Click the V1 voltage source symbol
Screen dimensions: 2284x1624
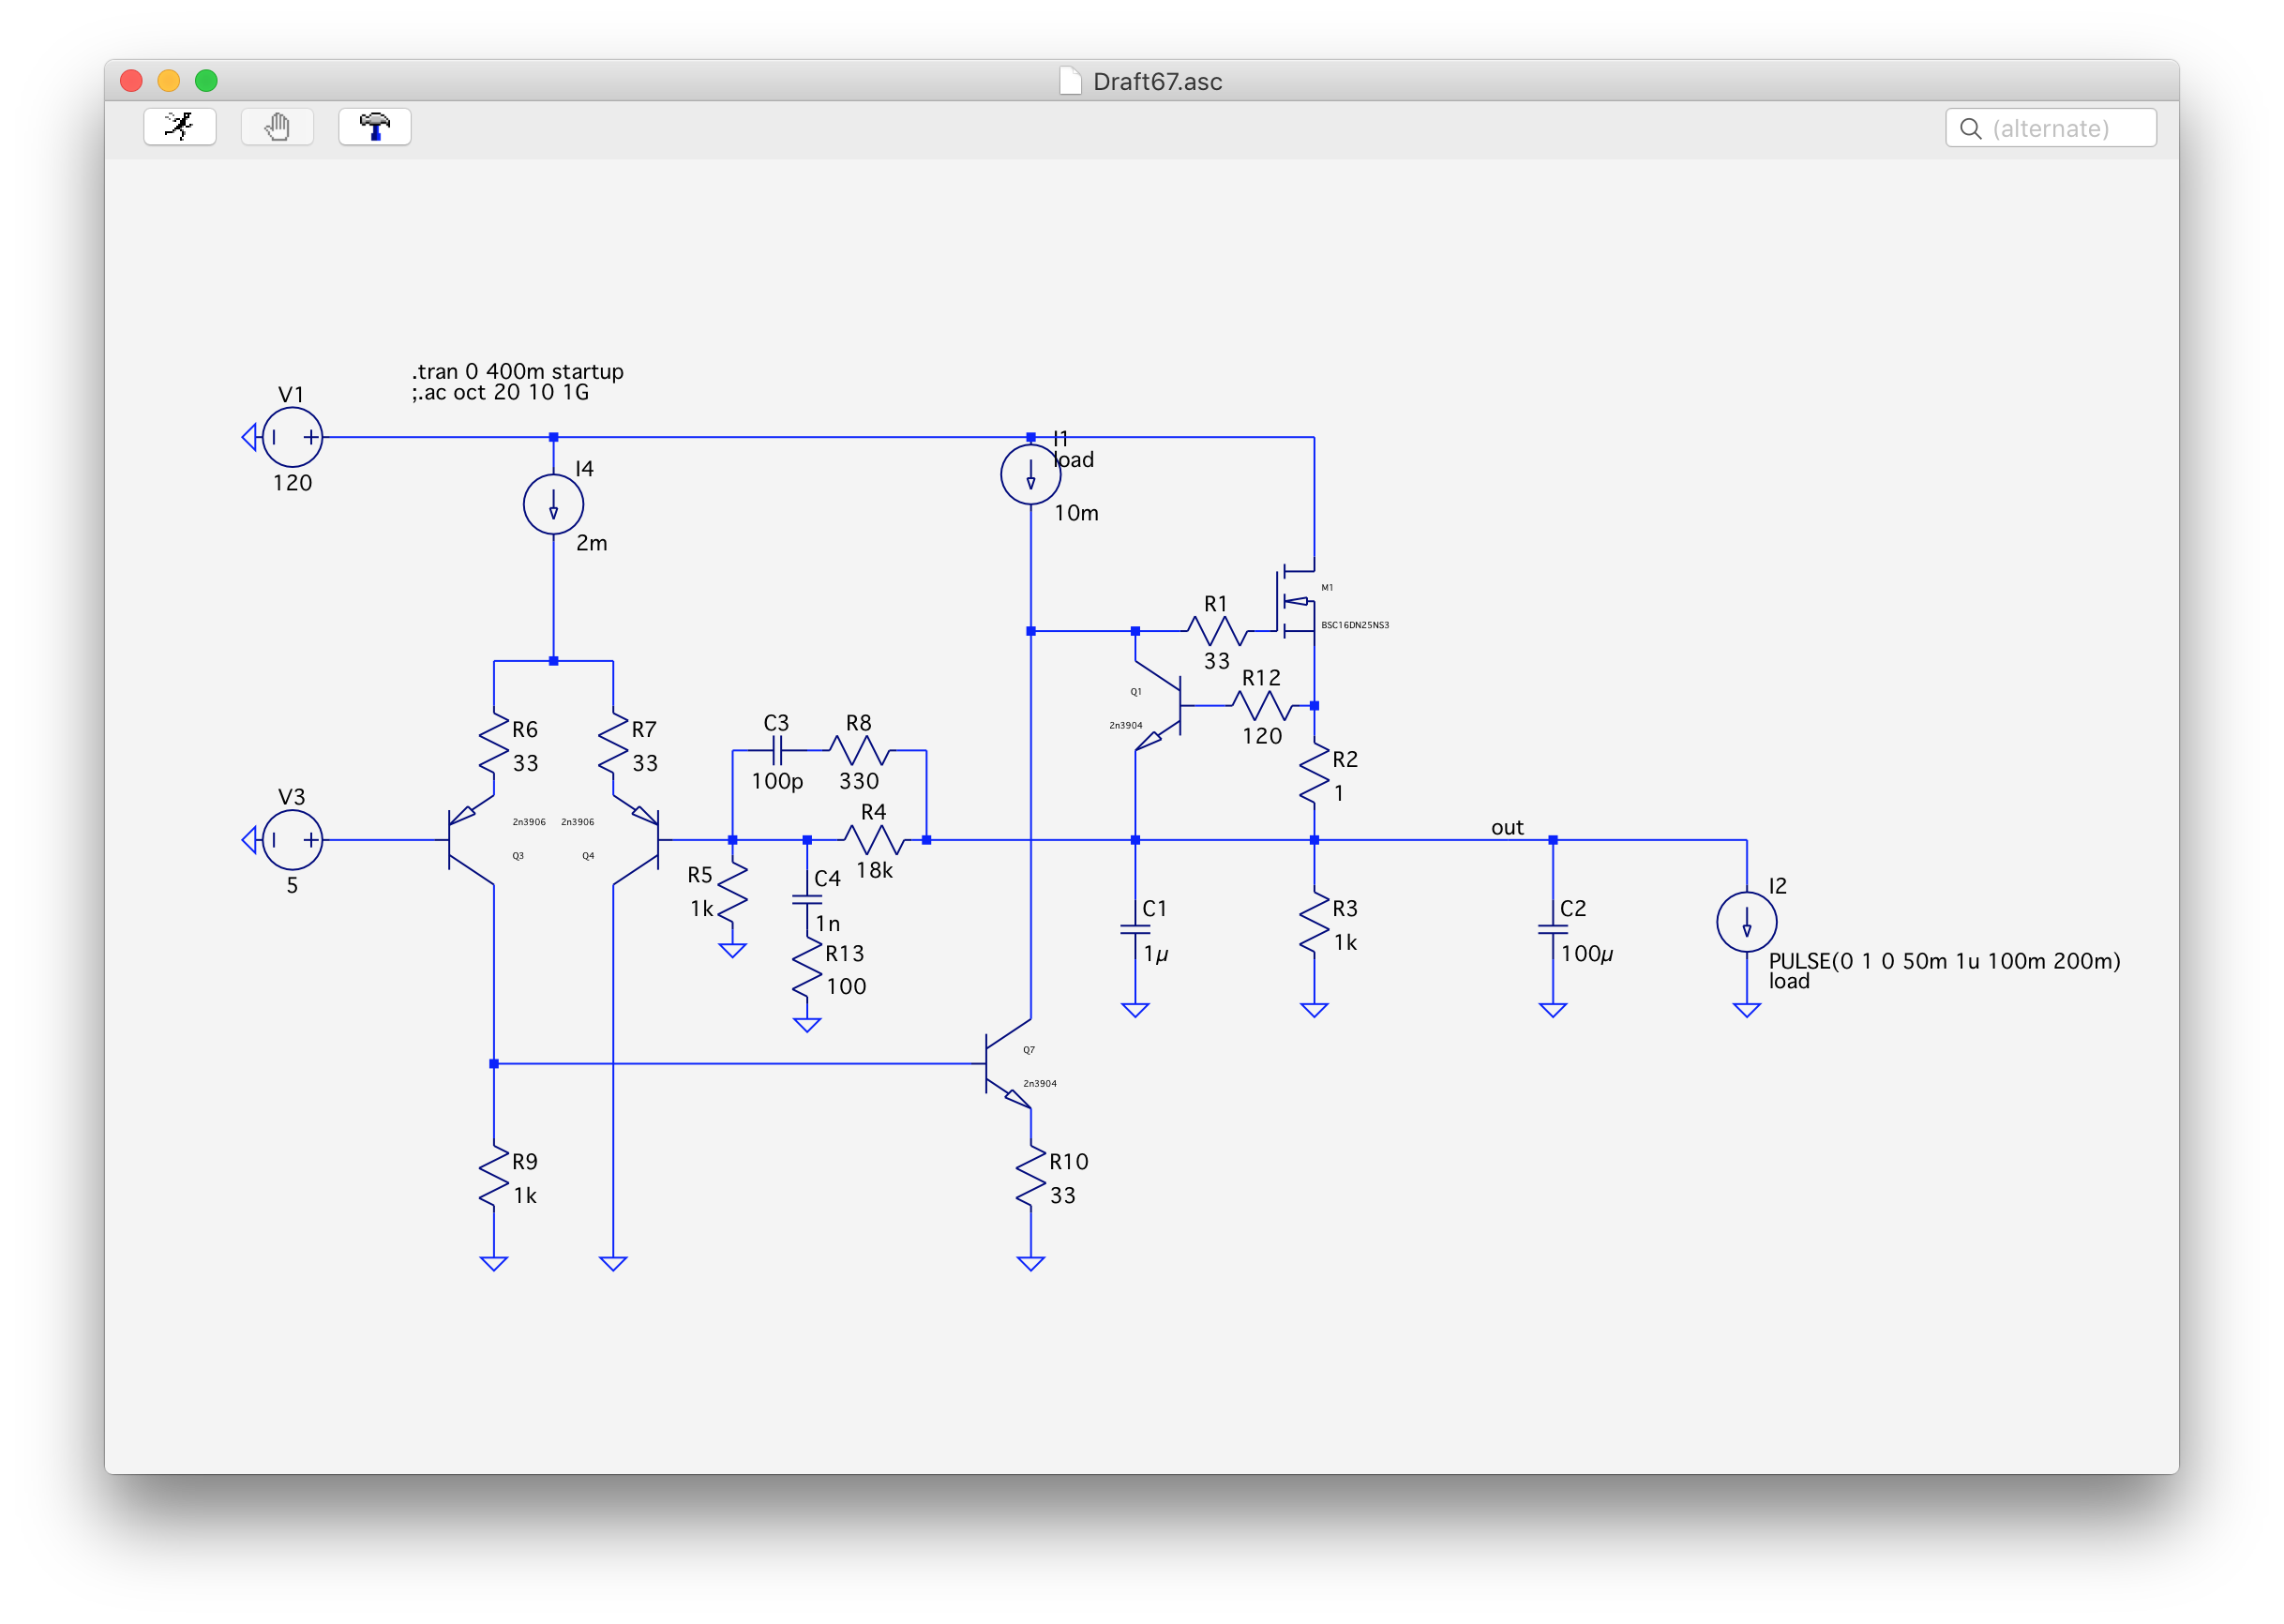coord(292,437)
